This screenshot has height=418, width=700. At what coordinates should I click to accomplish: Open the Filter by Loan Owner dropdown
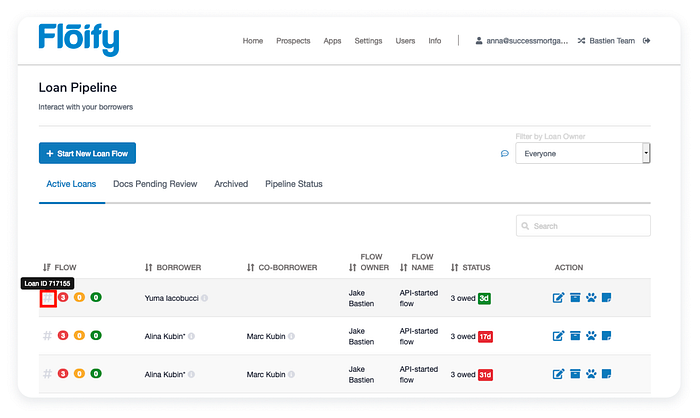point(583,154)
